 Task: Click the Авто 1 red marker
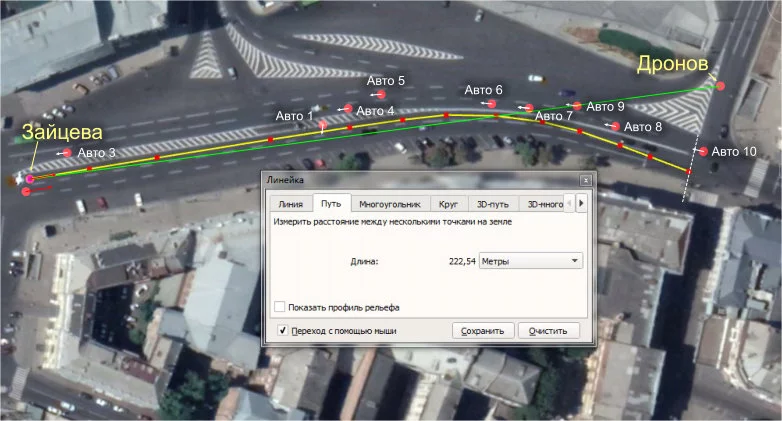323,124
